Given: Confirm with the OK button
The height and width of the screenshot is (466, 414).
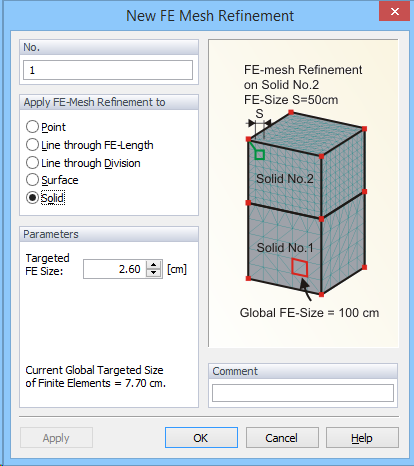Looking at the screenshot, I should click(x=201, y=438).
